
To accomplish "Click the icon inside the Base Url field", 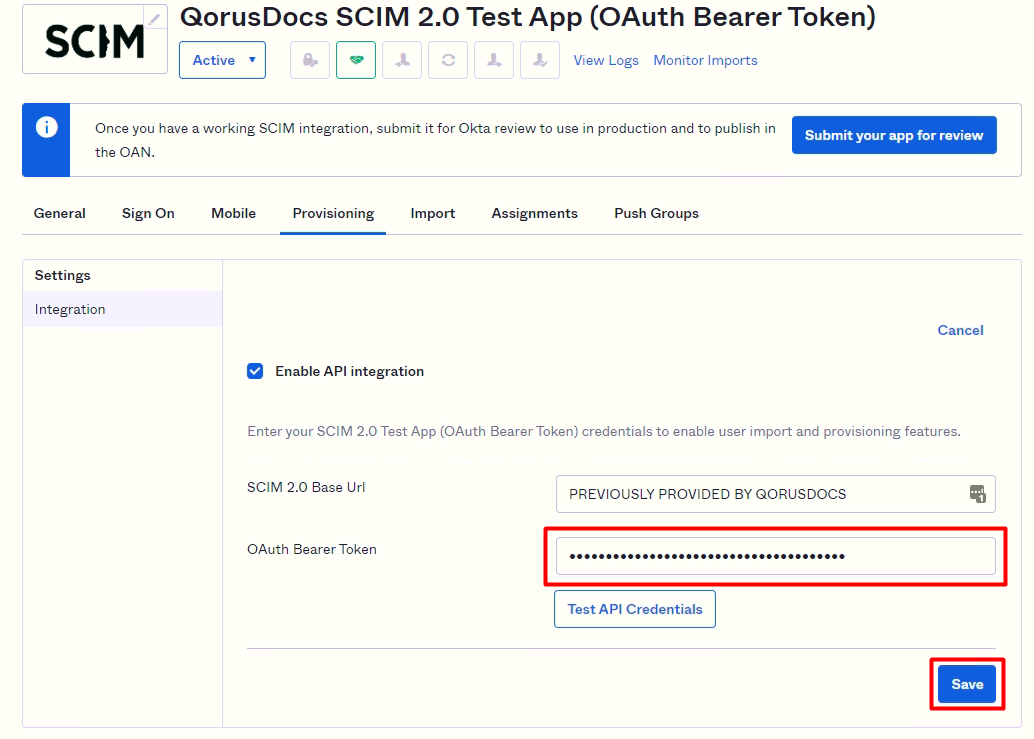I will 977,494.
